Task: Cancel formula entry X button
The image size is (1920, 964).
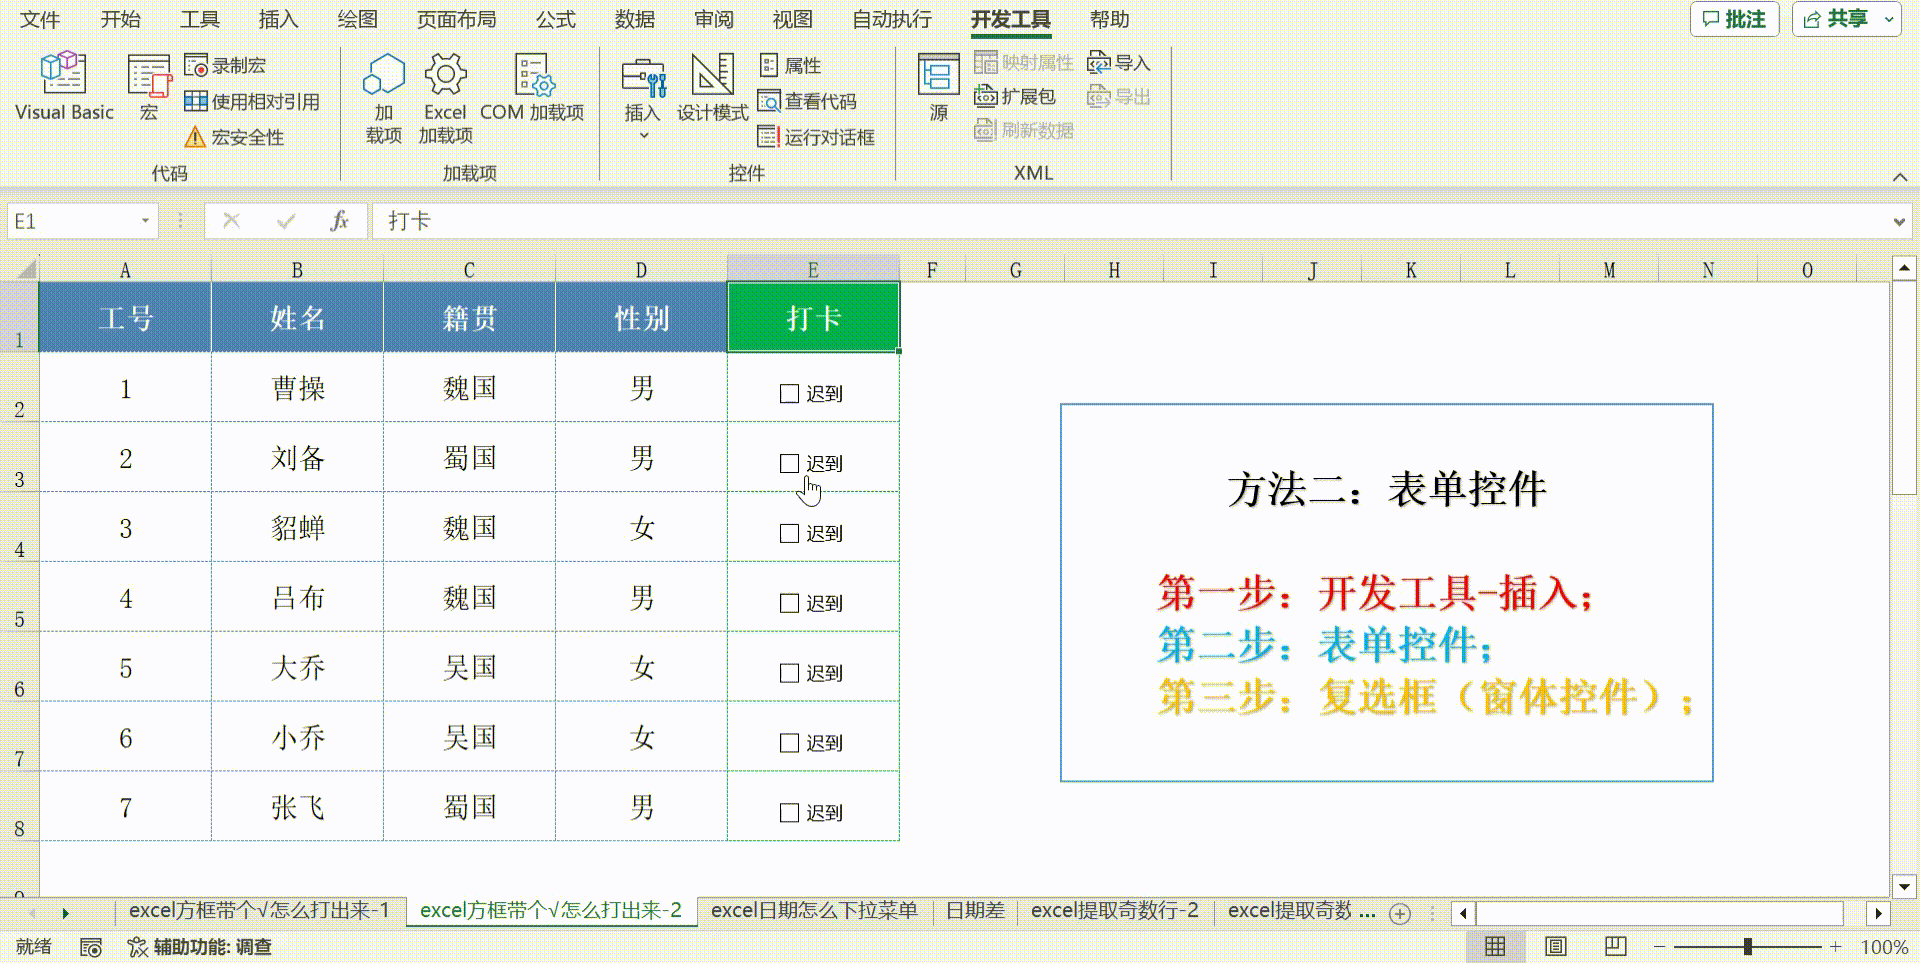Action: 231,221
